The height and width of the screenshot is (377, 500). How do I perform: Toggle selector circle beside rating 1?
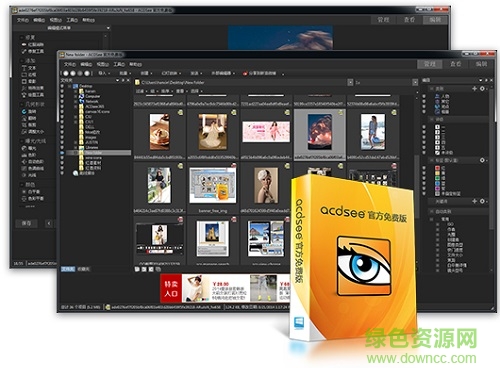coord(424,127)
